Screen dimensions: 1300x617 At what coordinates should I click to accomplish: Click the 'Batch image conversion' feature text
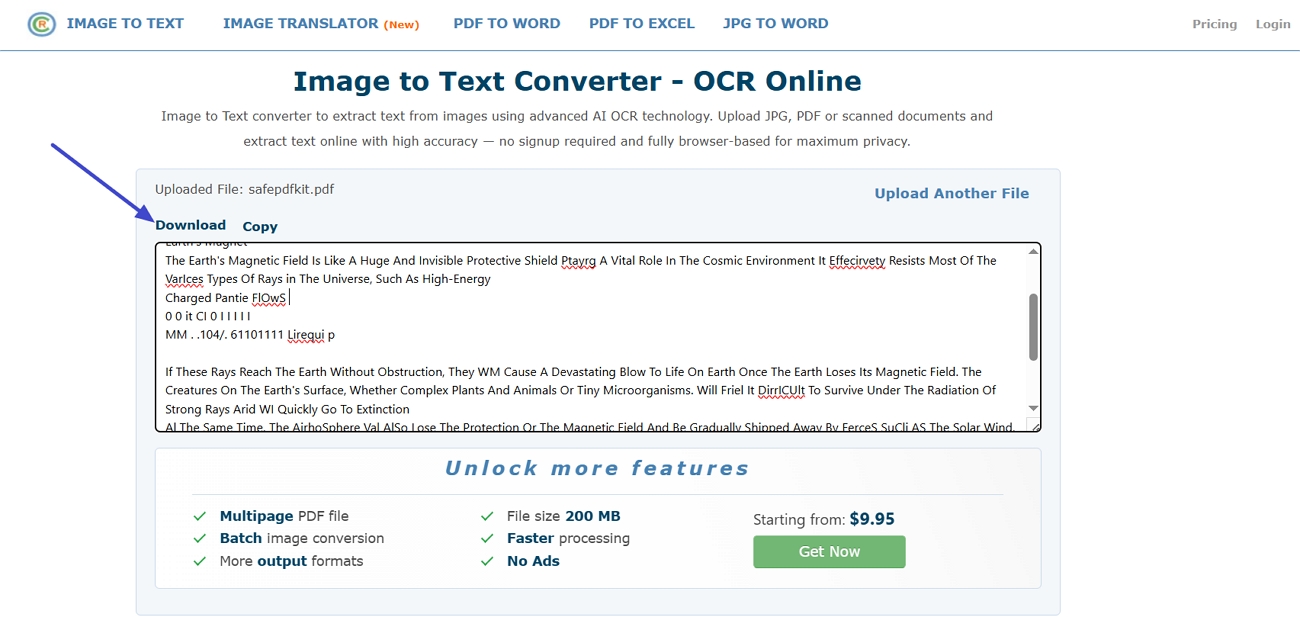(302, 538)
